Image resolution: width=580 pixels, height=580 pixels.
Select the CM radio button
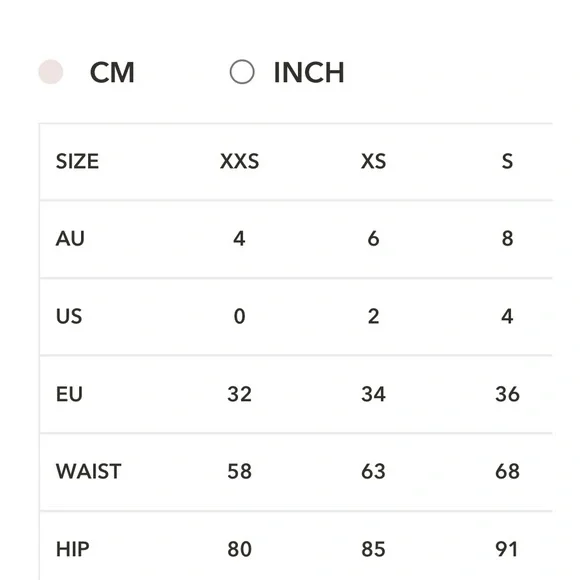click(x=51, y=72)
